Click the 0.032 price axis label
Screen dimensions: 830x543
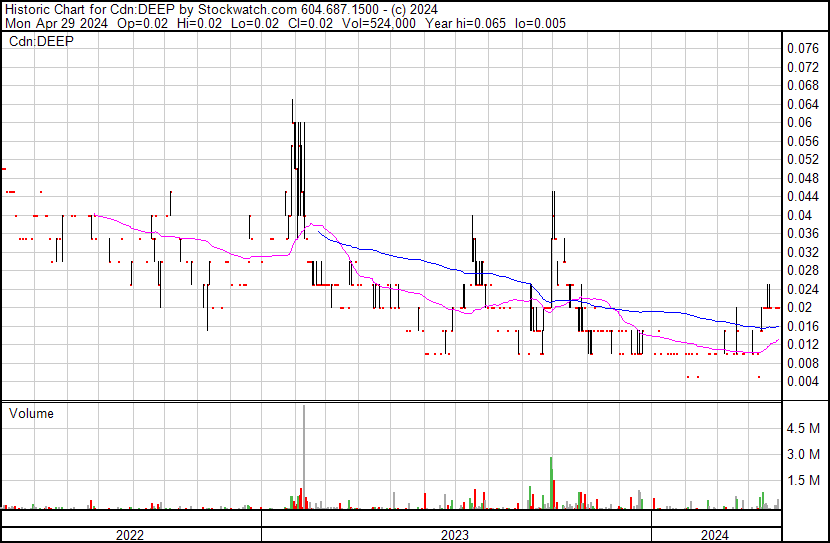803,252
